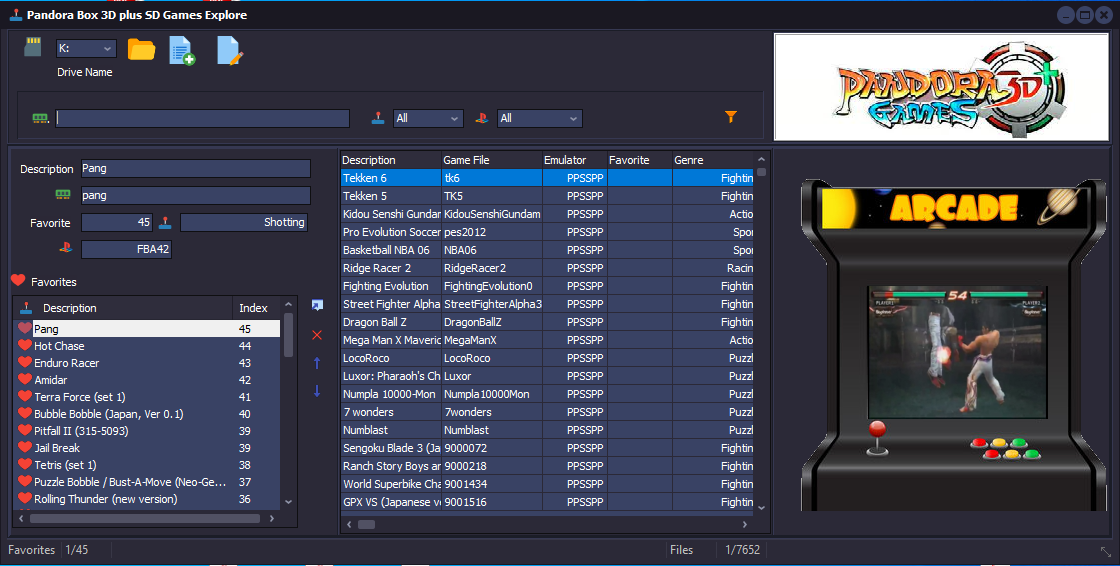Click the SD card drive icon
Screen dimensions: 1120x566
33,47
